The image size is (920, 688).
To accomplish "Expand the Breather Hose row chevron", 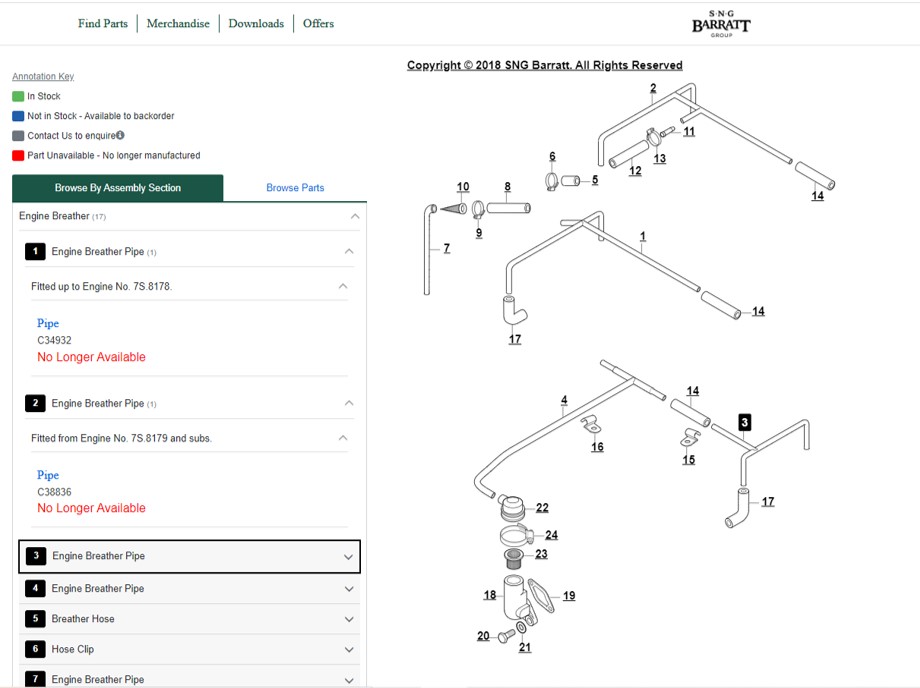I will 349,619.
